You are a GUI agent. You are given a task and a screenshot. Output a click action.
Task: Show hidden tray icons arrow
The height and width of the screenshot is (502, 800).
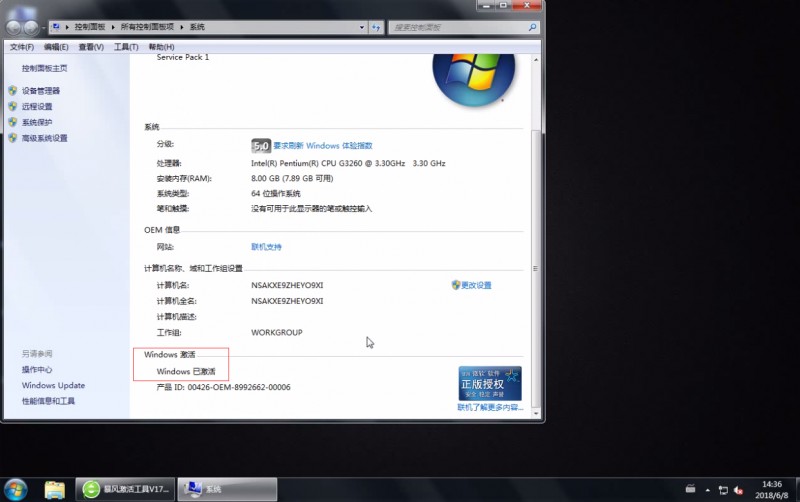tap(708, 490)
